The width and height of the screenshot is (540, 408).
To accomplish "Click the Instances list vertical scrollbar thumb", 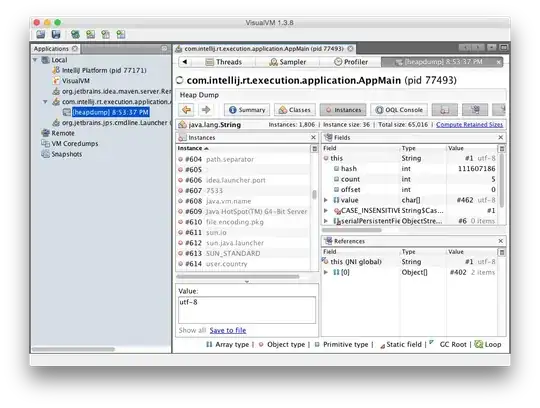I will pyautogui.click(x=314, y=195).
